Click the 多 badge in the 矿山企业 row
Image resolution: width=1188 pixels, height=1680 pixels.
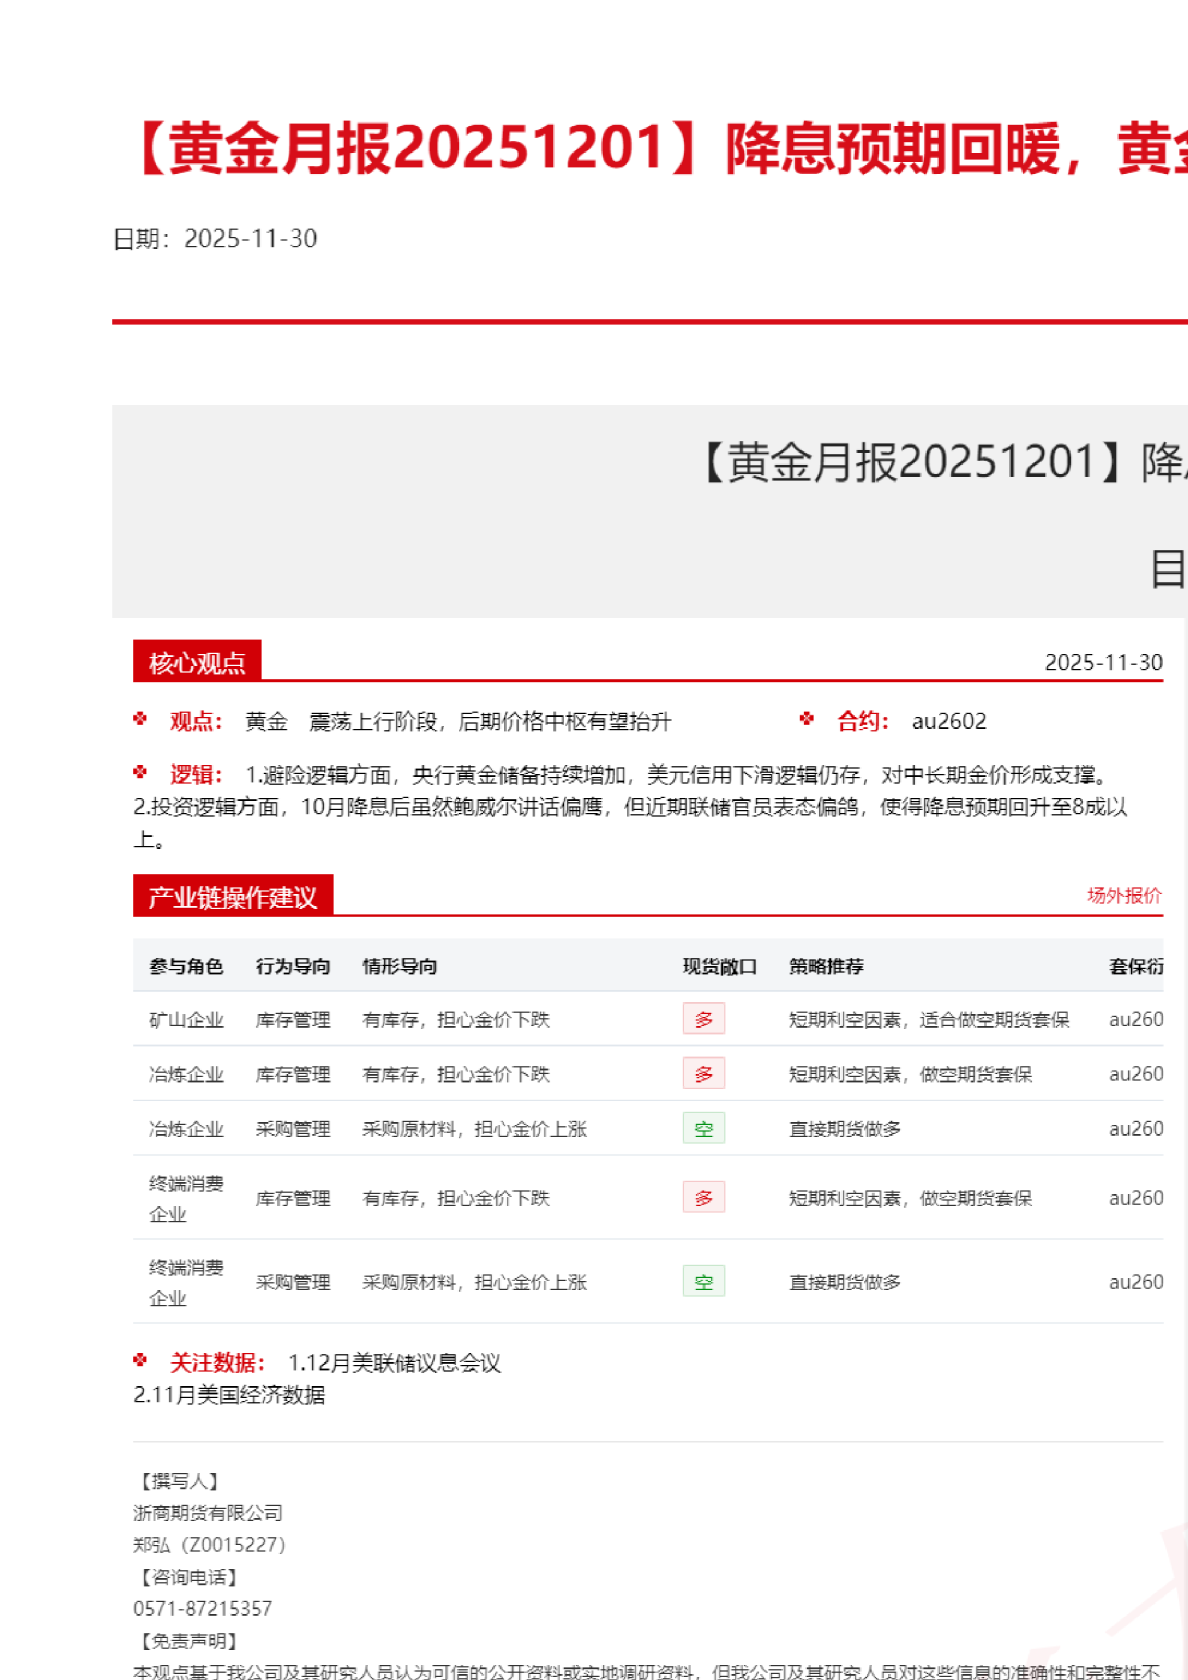click(703, 1019)
